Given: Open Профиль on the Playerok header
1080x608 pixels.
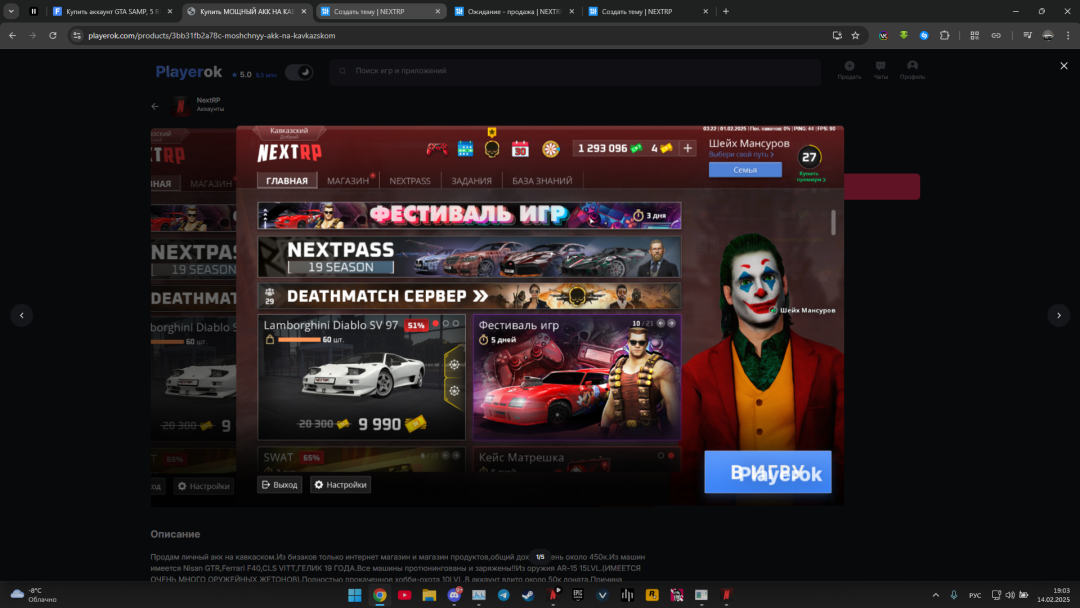Looking at the screenshot, I should click(x=912, y=70).
